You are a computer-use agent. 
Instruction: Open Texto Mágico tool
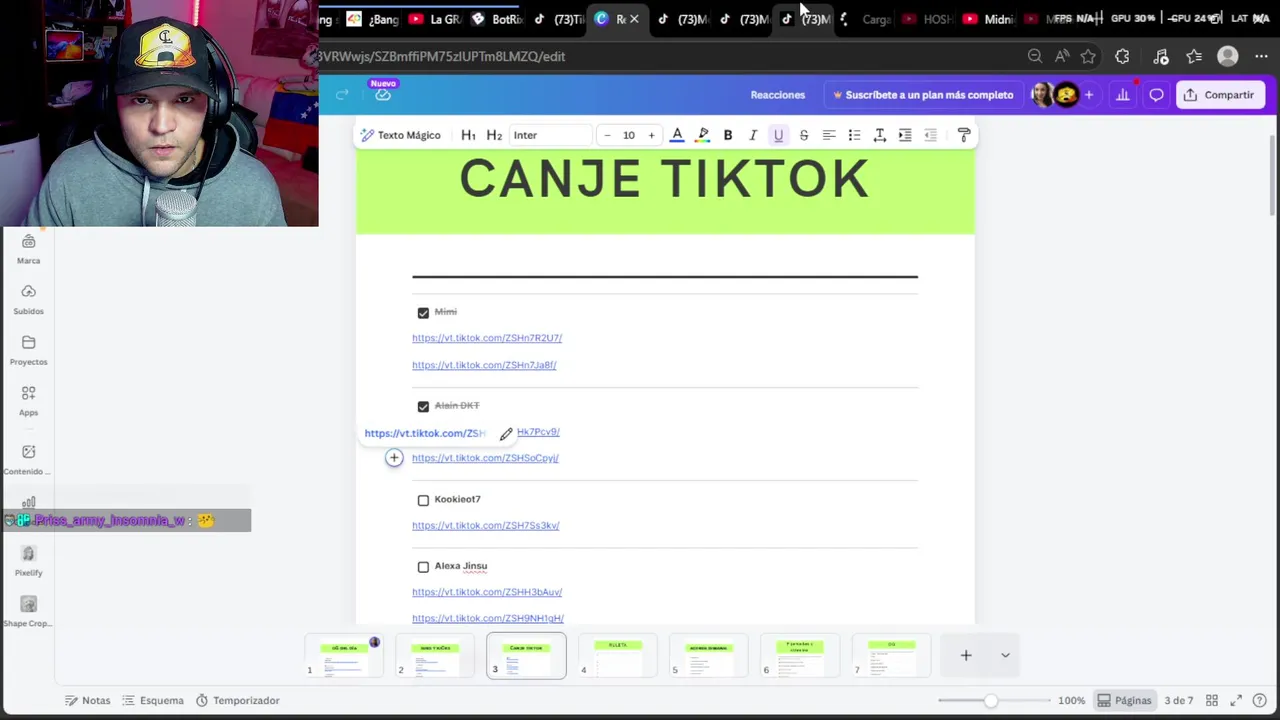click(x=400, y=135)
